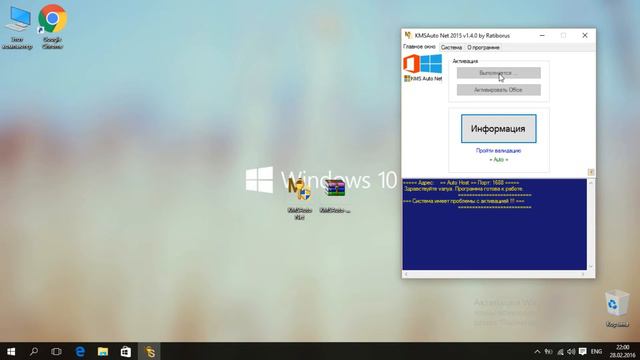Screen dimensions: 640x360
Task: Open File Explorer from the taskbar
Action: pos(102,351)
